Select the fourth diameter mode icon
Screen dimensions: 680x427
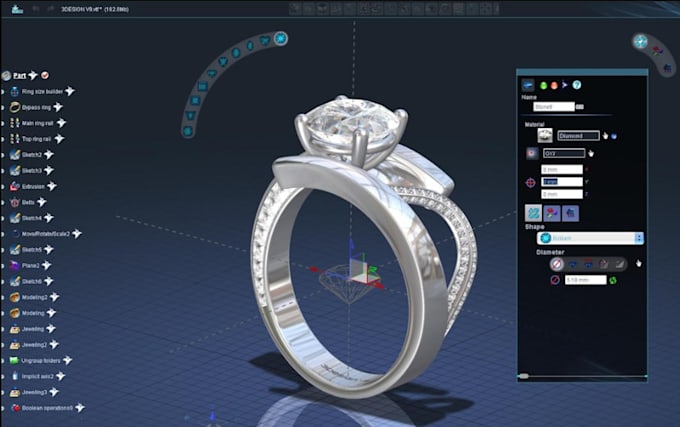pyautogui.click(x=603, y=264)
